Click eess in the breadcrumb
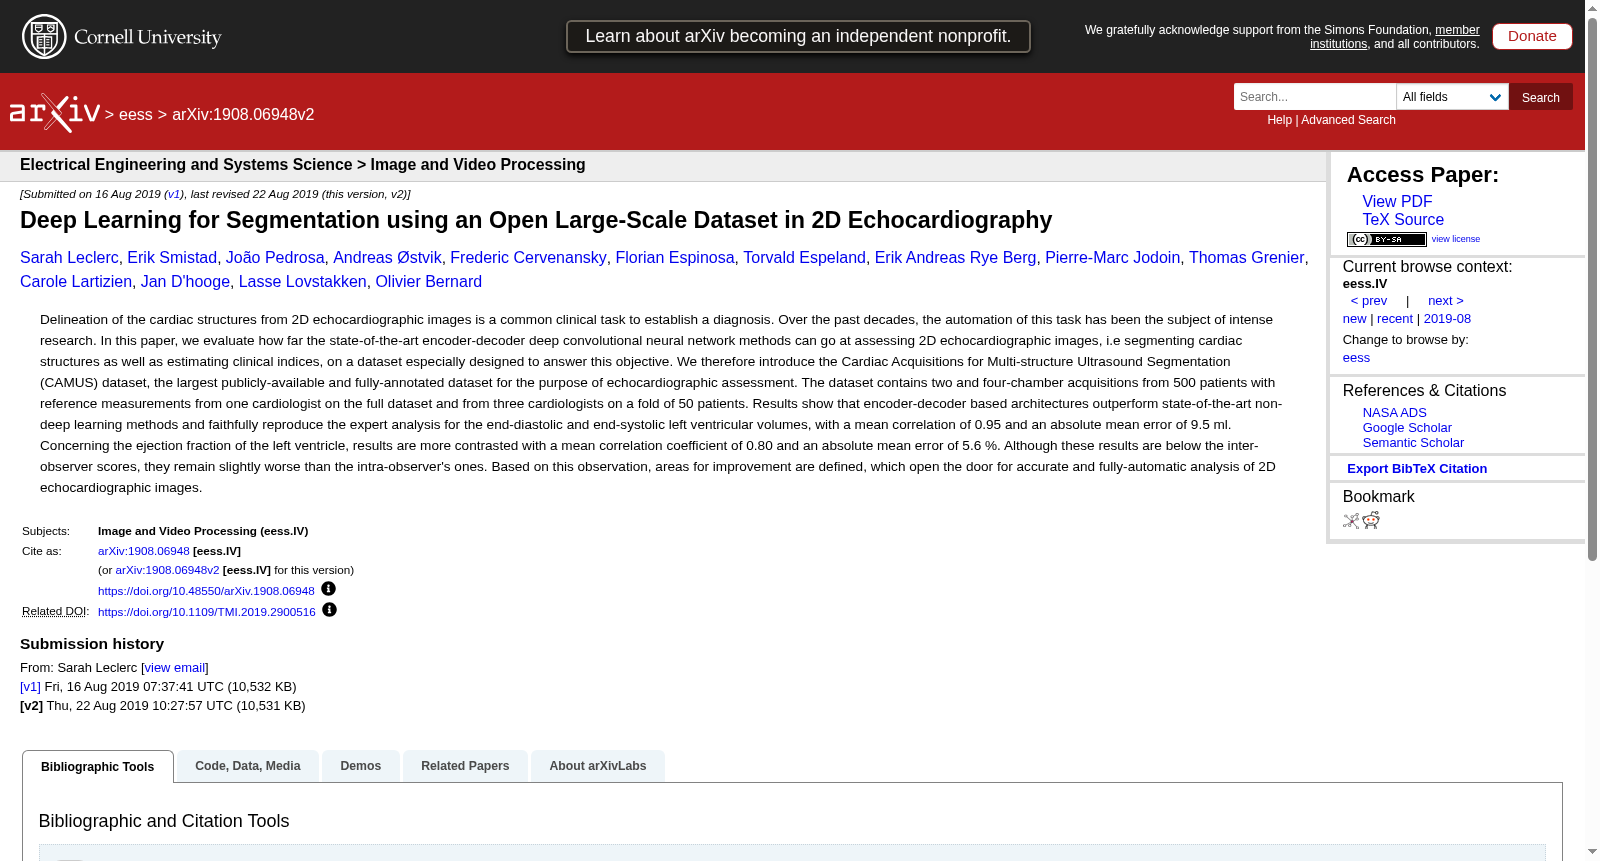 point(136,115)
